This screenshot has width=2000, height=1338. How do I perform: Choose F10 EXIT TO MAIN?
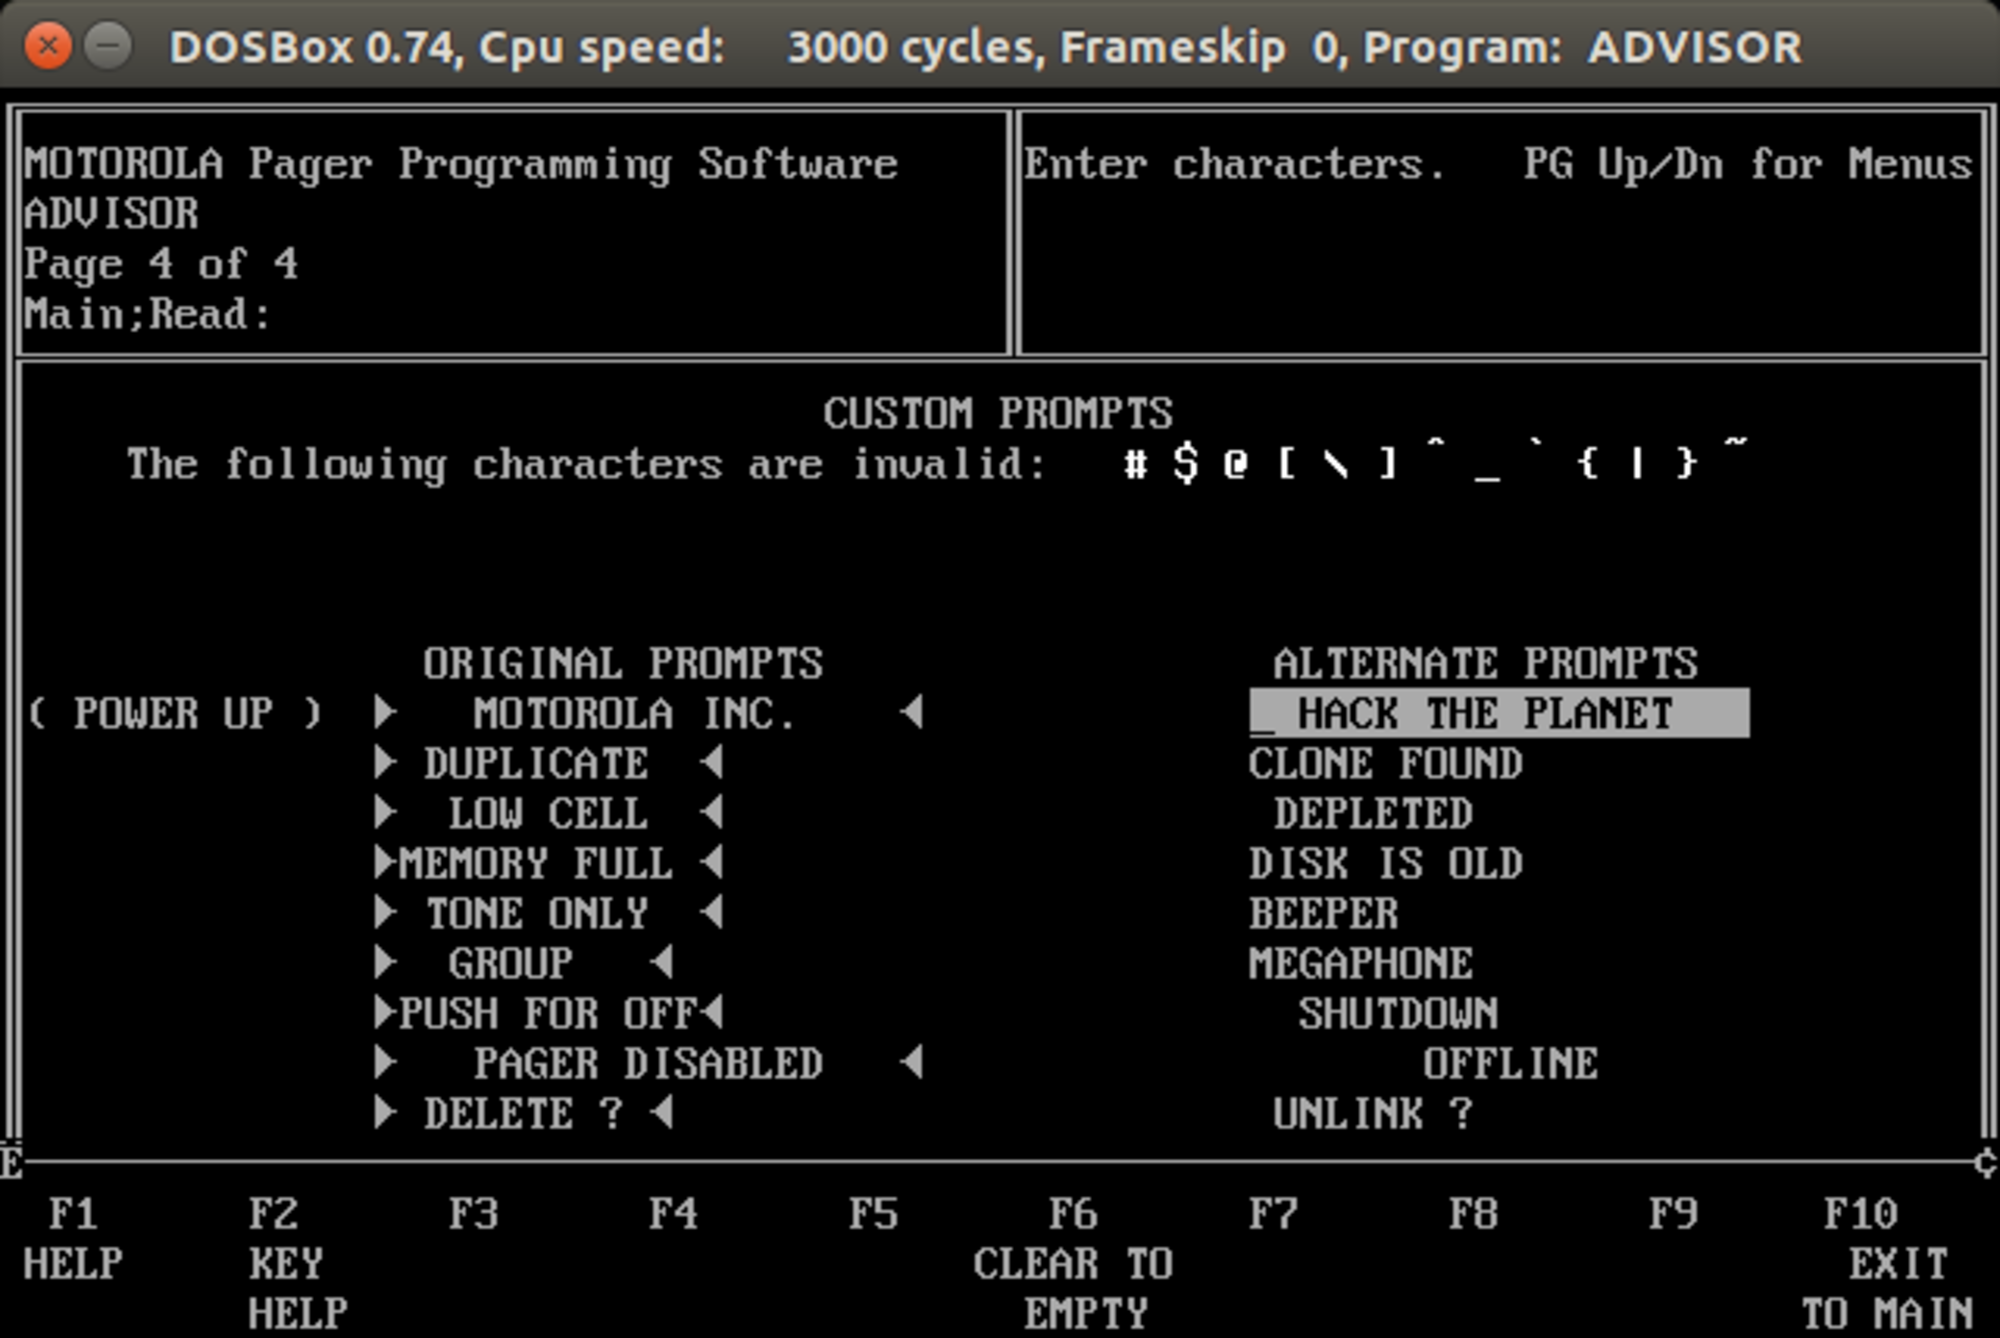click(x=1887, y=1264)
